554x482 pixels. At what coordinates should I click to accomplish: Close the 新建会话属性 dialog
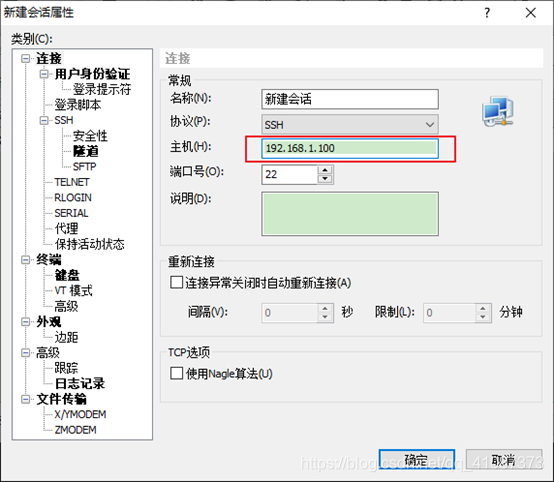(x=530, y=13)
